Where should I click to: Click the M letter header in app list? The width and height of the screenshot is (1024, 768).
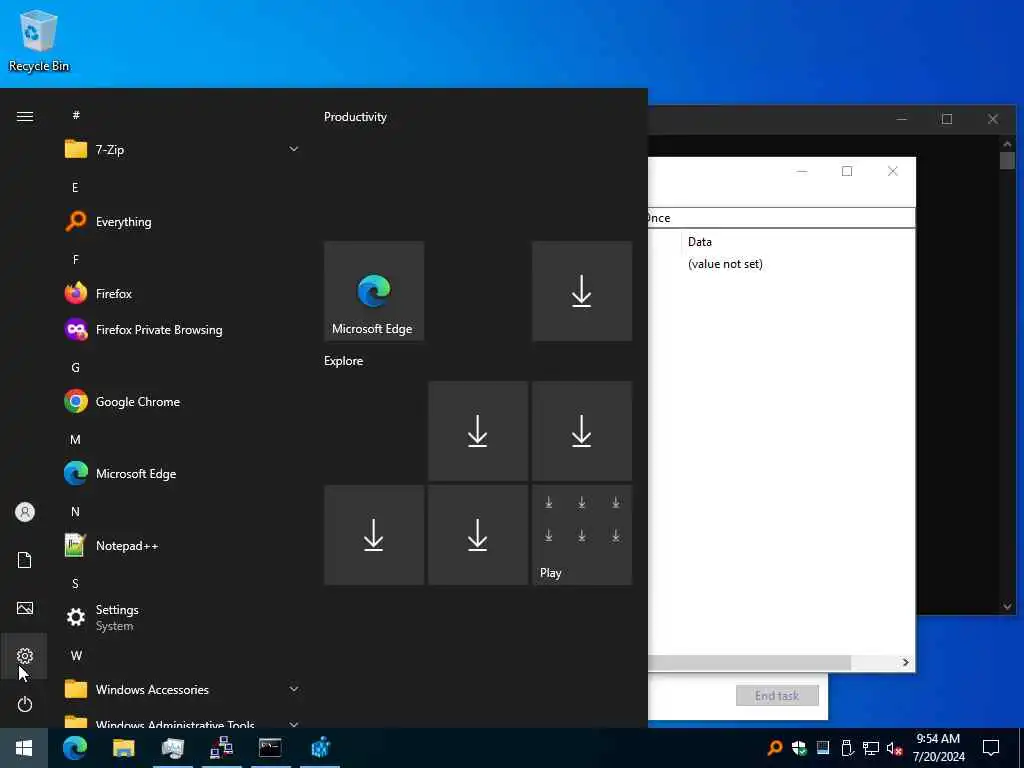(75, 440)
